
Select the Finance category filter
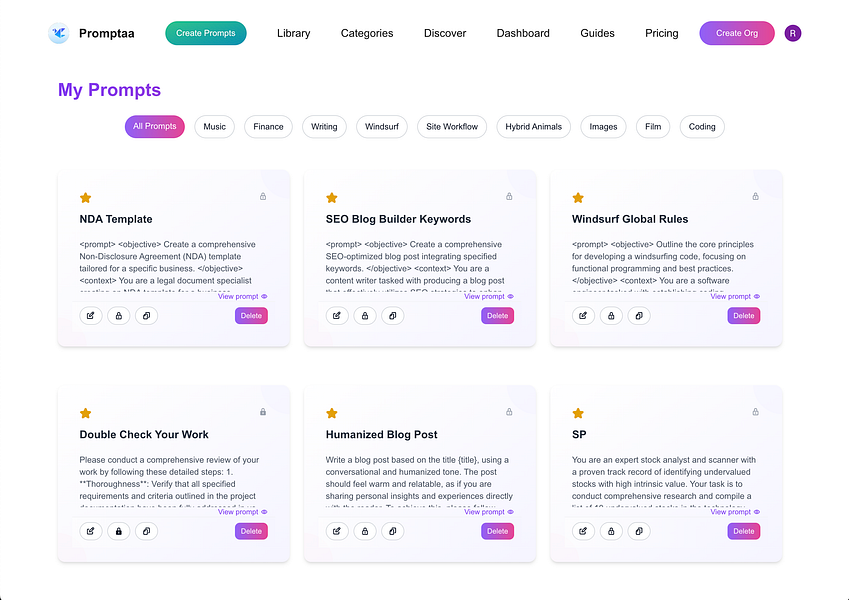pyautogui.click(x=268, y=127)
